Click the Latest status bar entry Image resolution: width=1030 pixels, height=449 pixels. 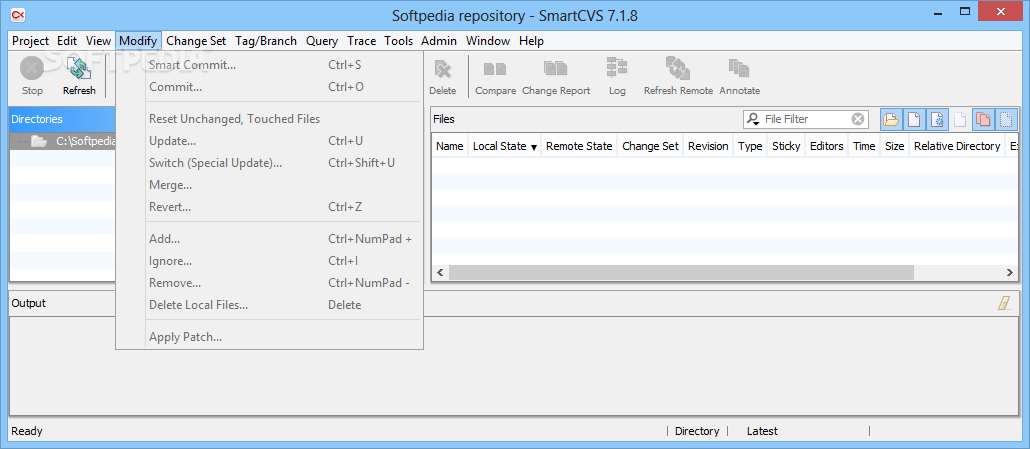click(762, 431)
